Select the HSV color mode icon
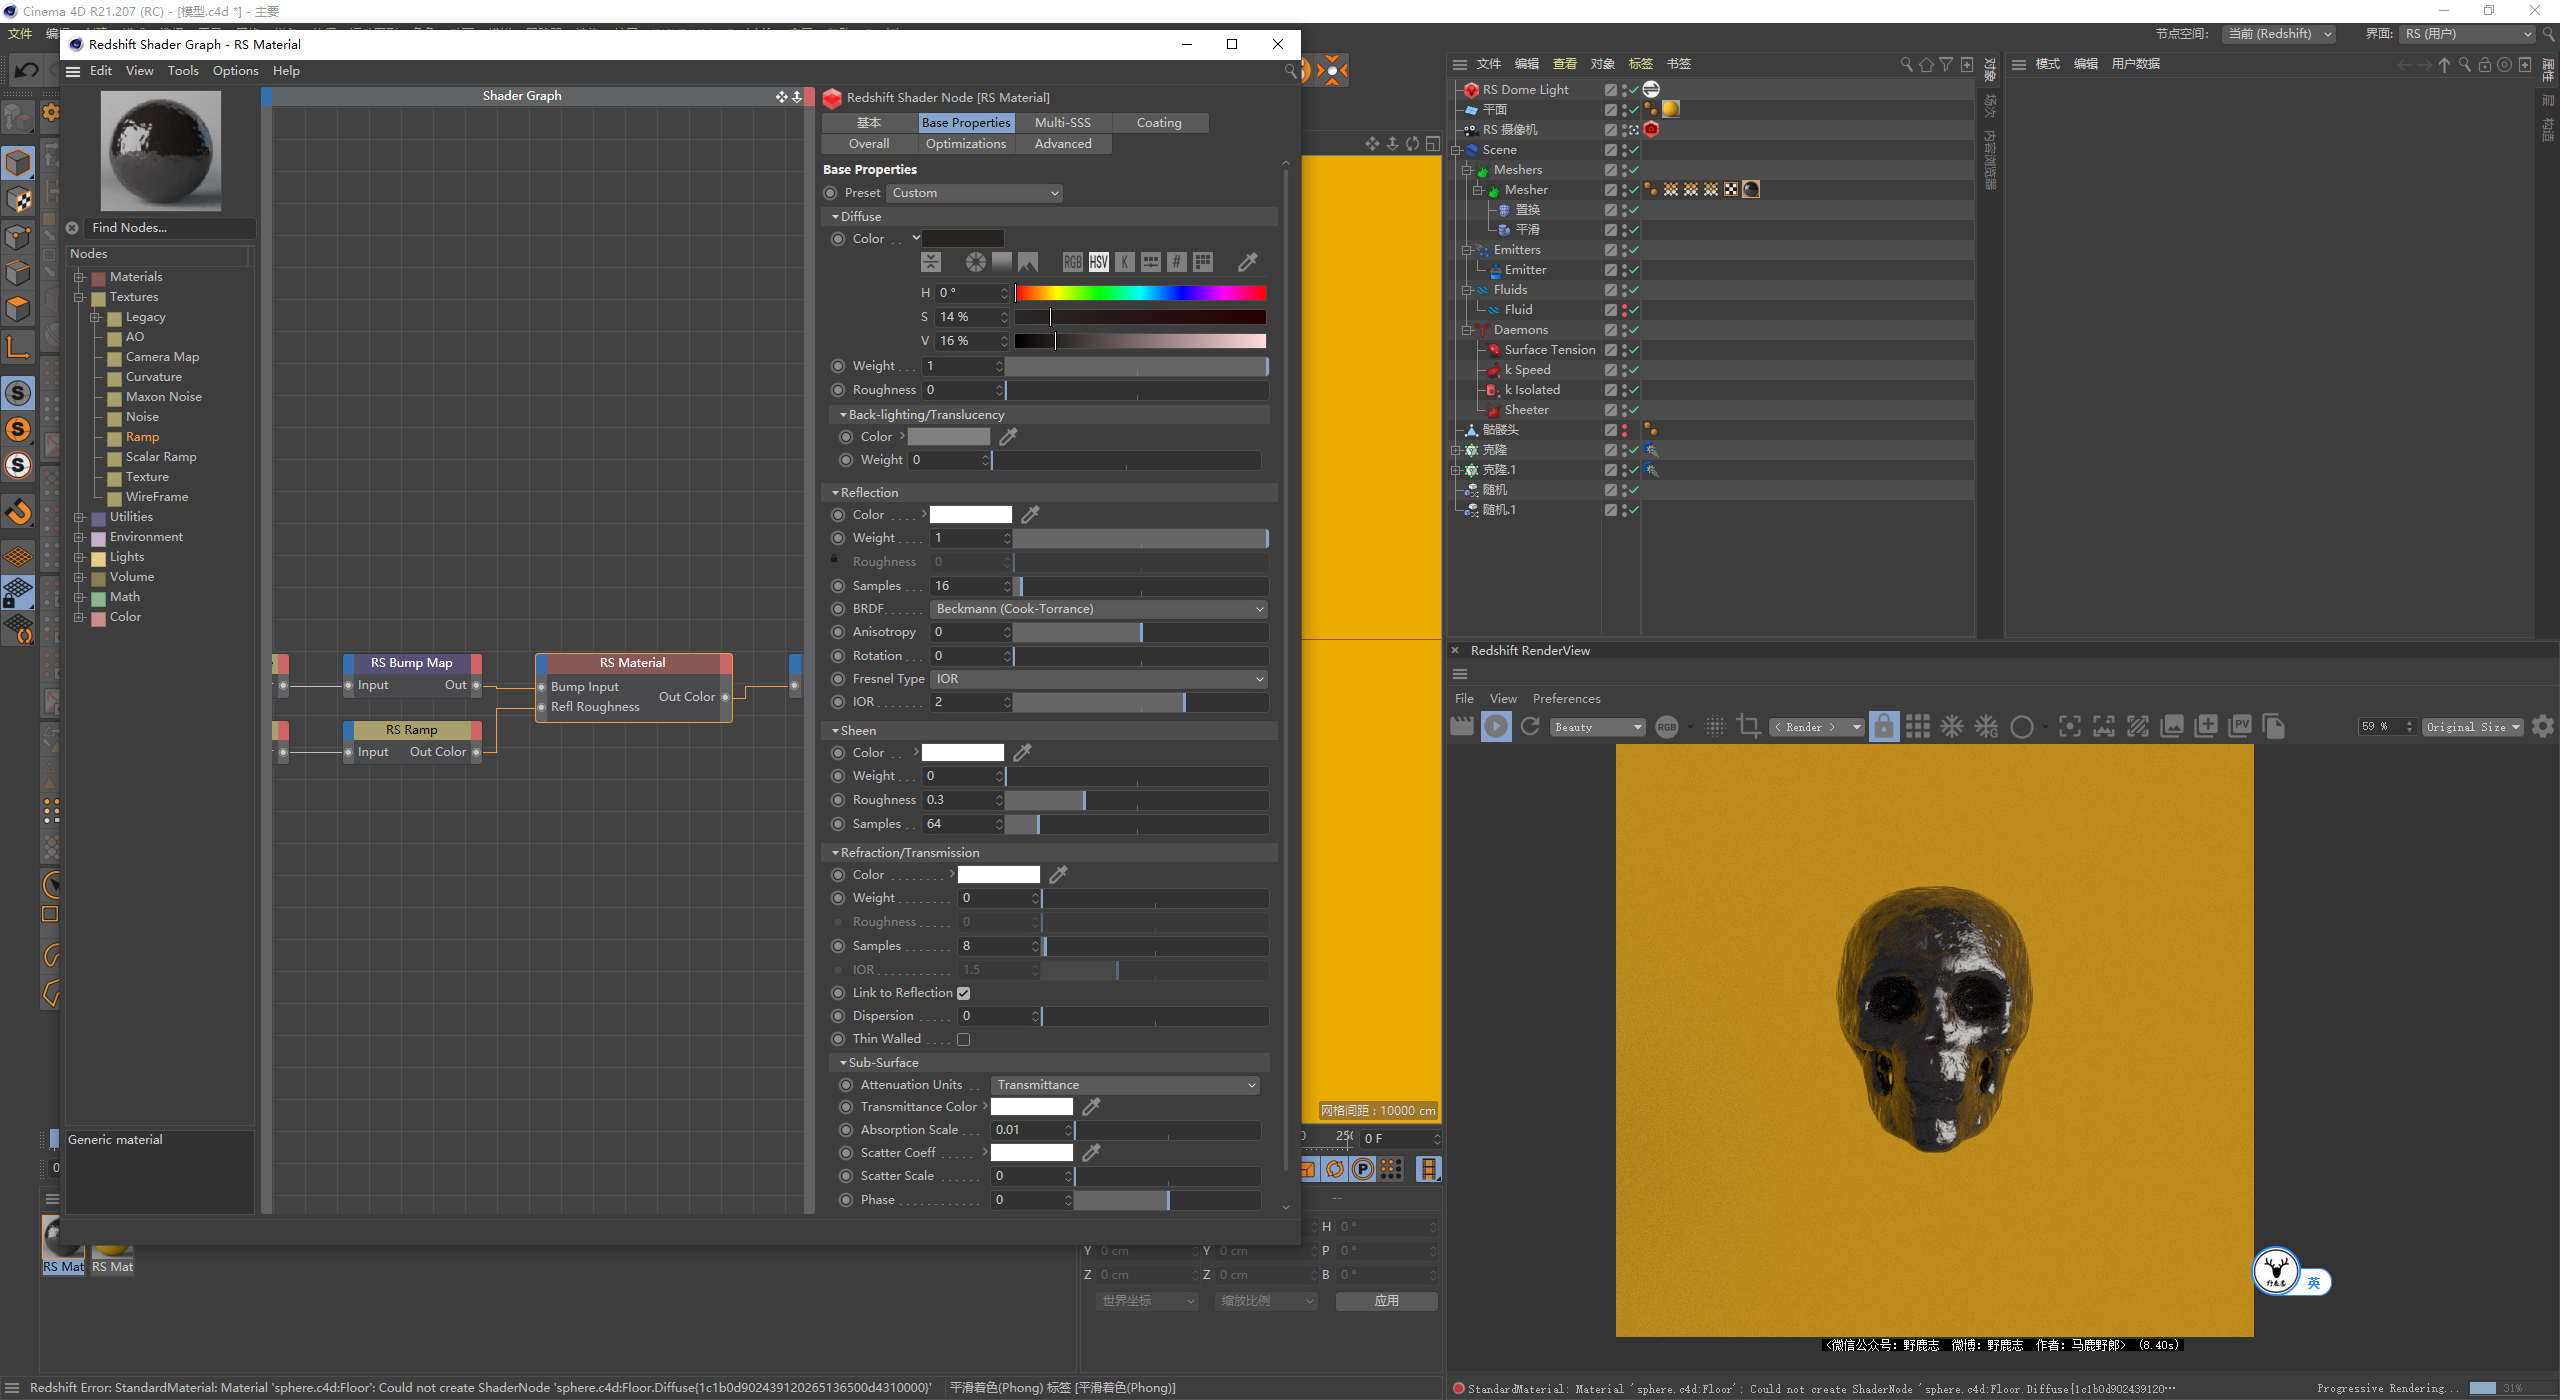The height and width of the screenshot is (1400, 2560). (1099, 262)
